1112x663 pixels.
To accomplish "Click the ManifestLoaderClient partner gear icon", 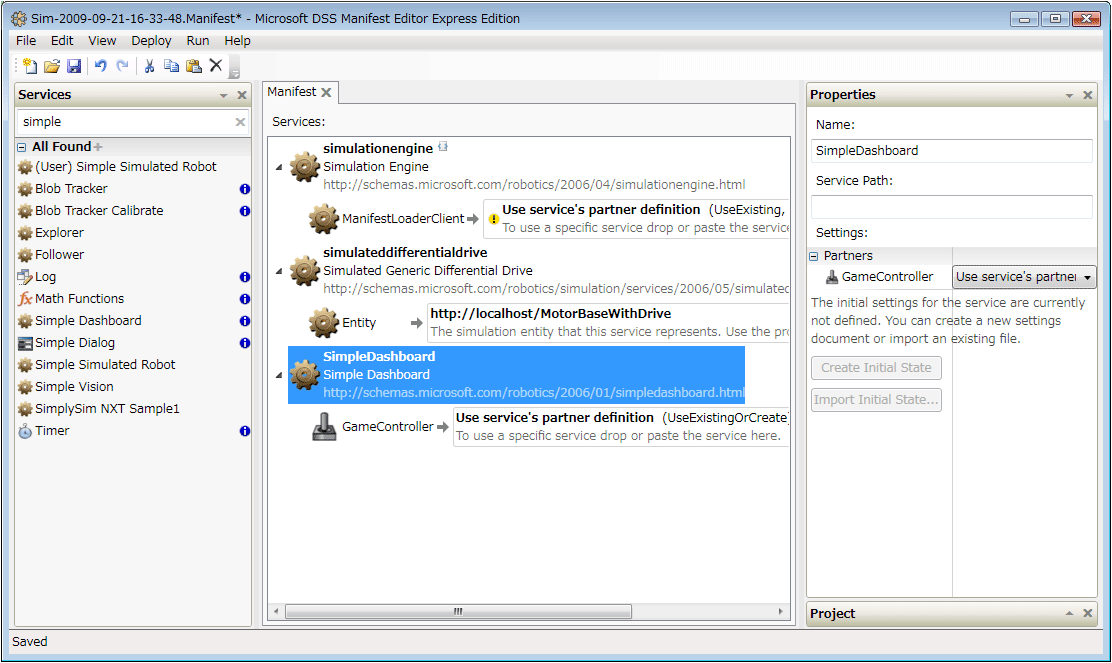I will pyautogui.click(x=323, y=219).
